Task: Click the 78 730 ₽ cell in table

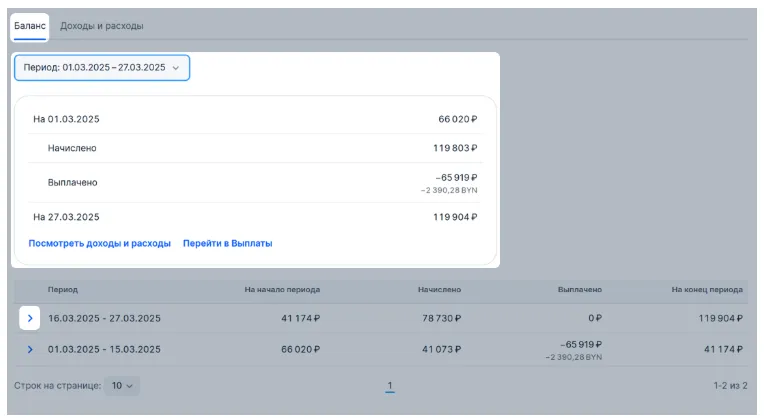Action: click(x=439, y=318)
